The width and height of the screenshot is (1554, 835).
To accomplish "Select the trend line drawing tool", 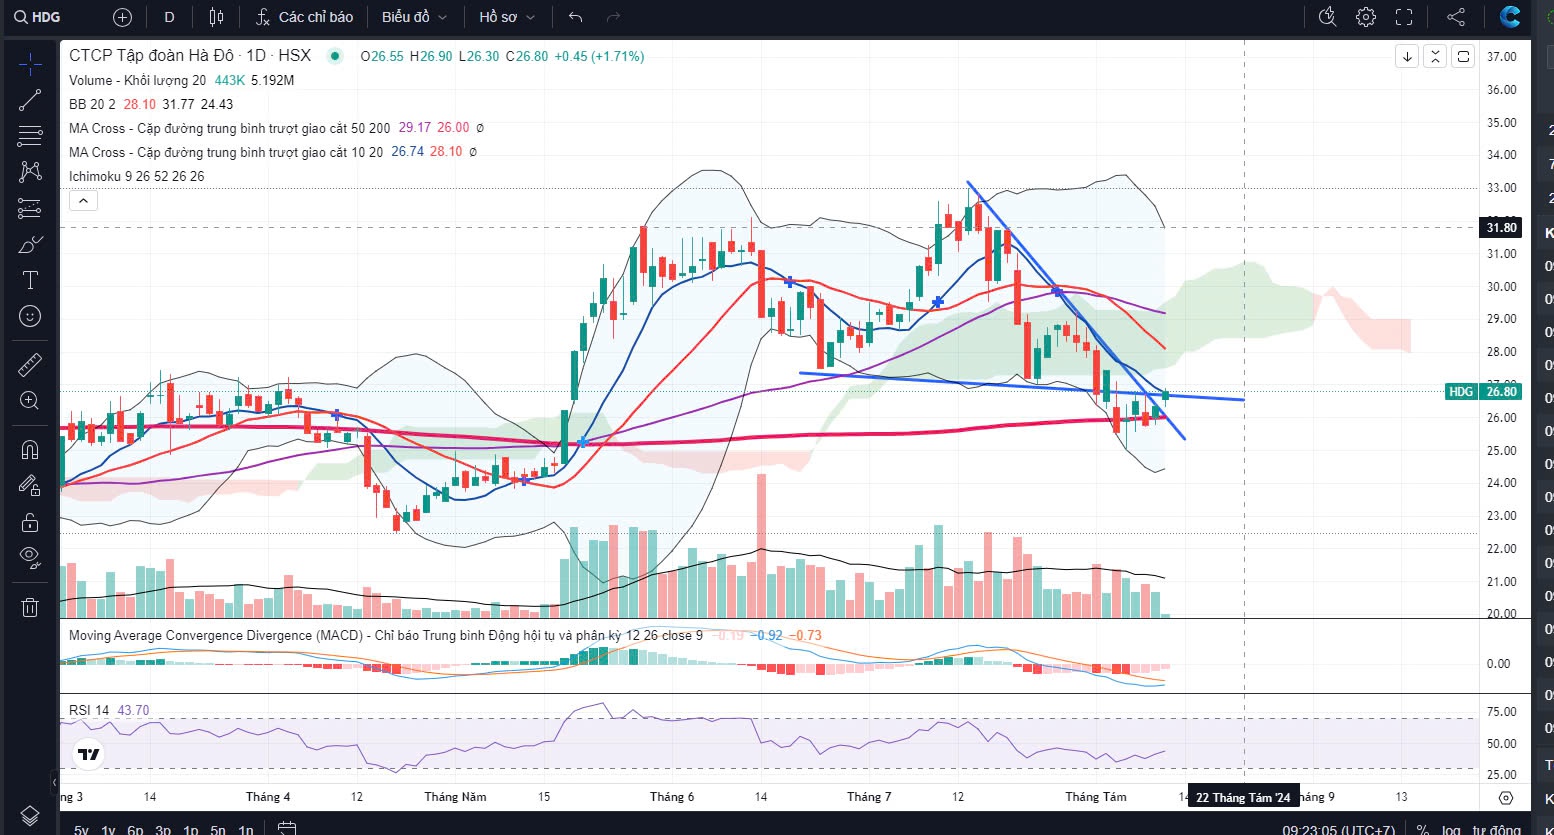I will [30, 100].
